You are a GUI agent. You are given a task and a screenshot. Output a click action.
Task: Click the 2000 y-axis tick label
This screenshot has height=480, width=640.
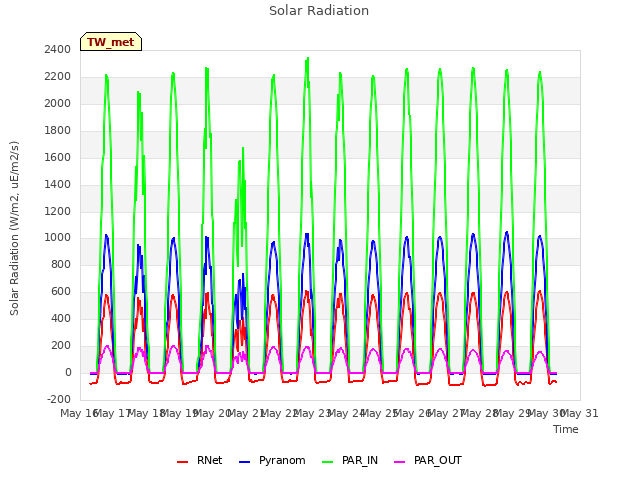[x=58, y=103]
